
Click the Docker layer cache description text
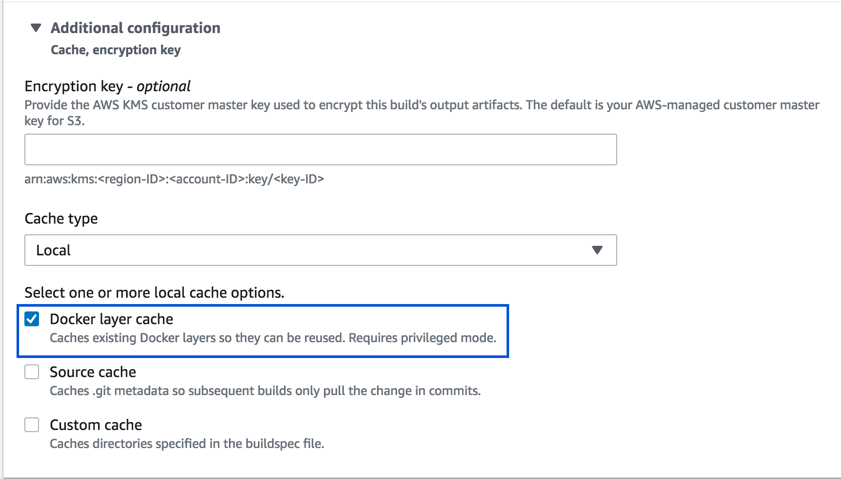tap(272, 338)
